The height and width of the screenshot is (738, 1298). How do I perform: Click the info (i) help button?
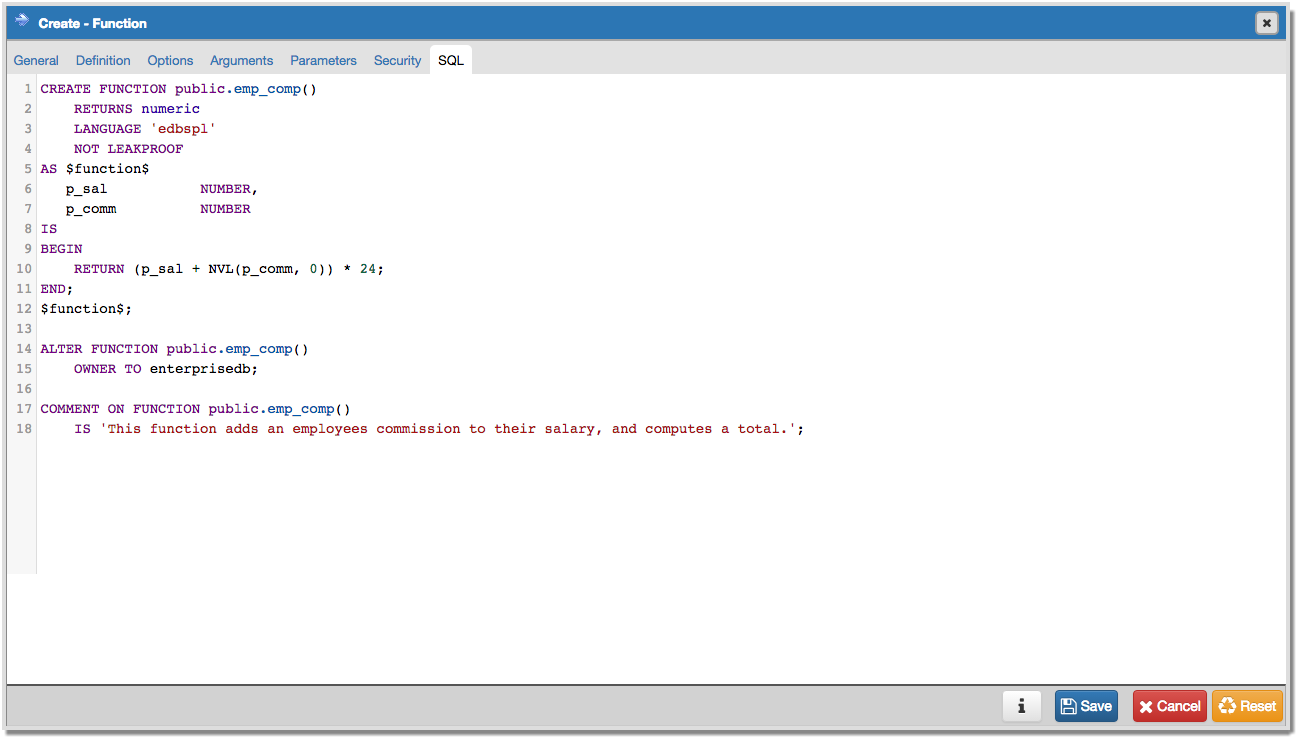point(1021,706)
